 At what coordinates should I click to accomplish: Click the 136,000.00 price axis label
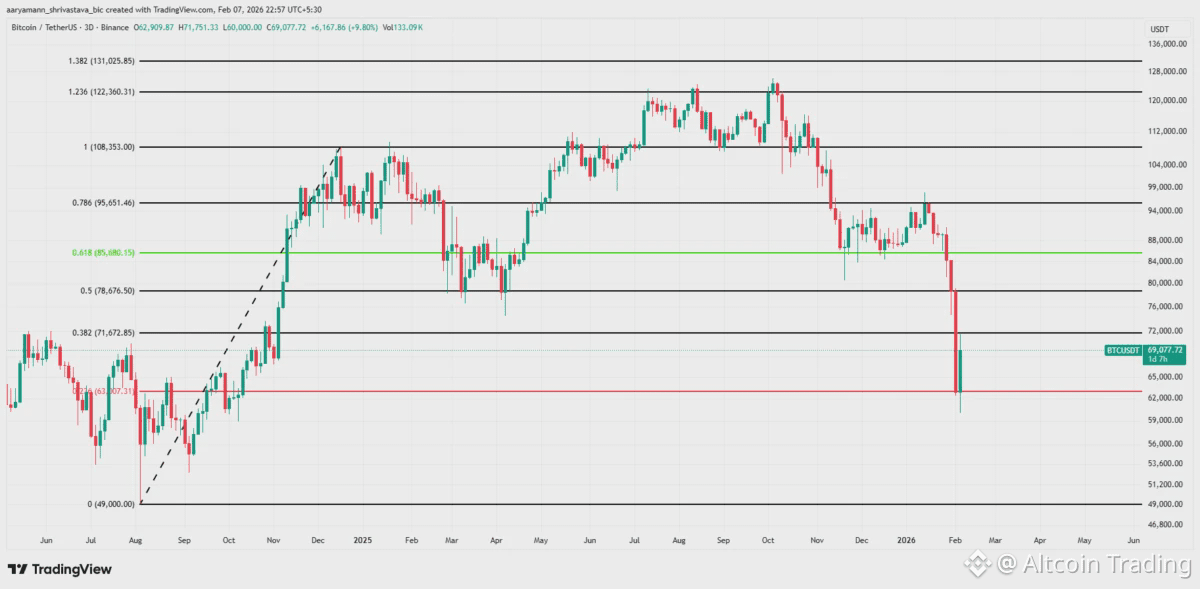coord(1168,44)
